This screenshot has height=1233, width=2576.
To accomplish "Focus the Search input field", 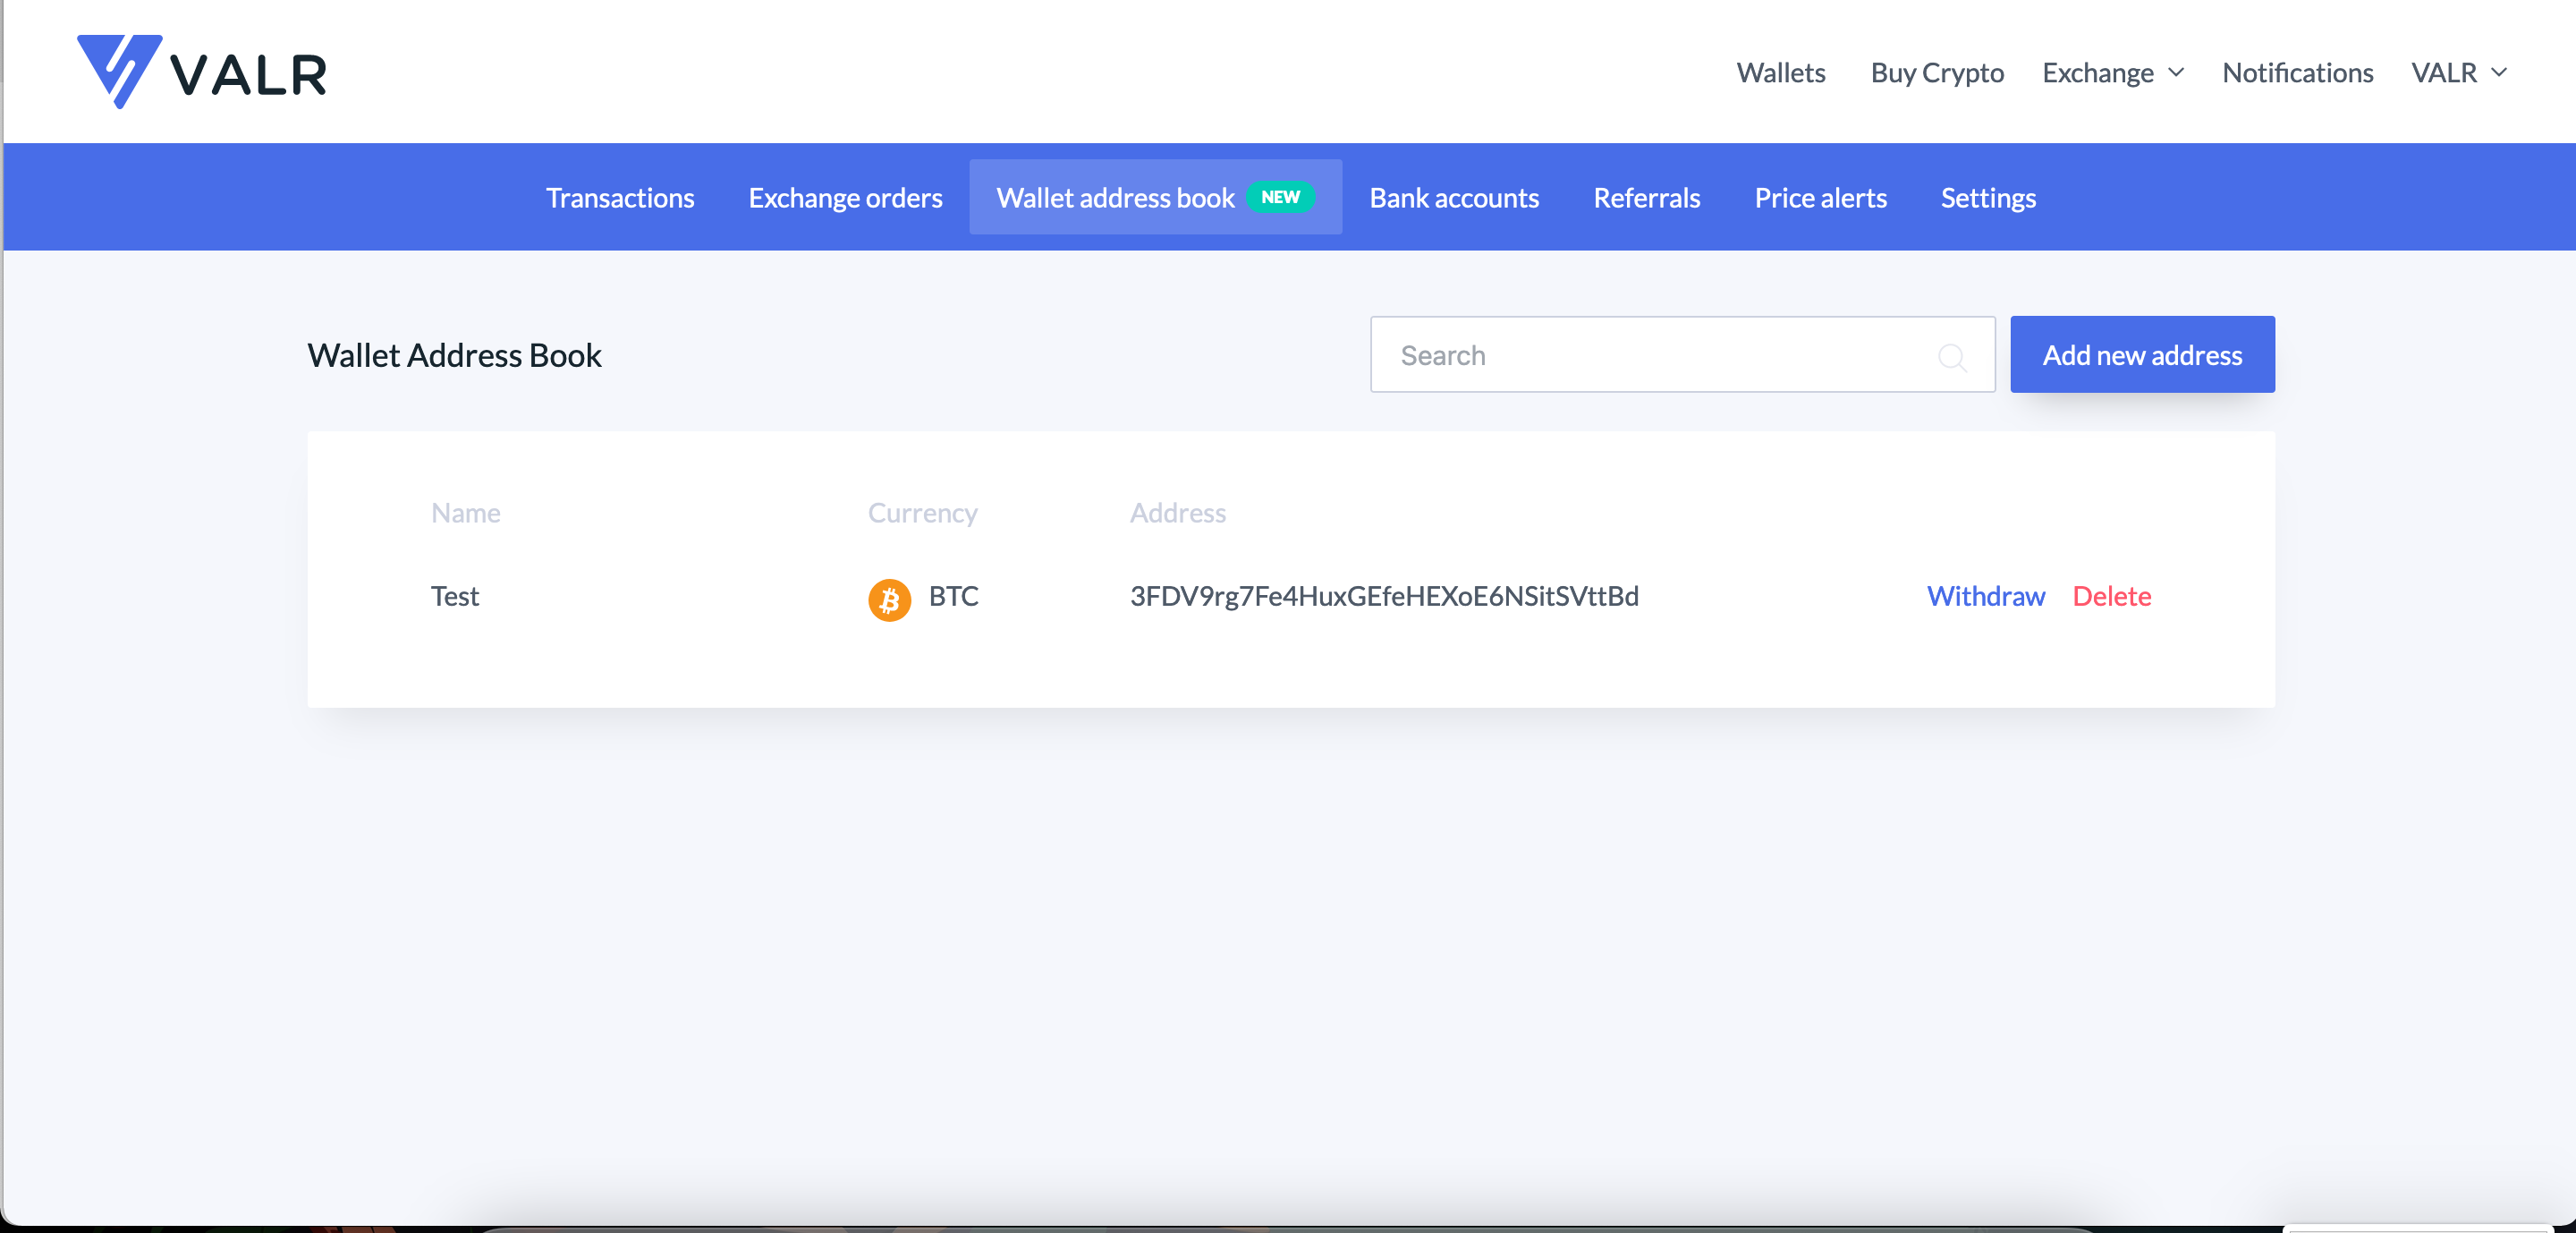I will tap(1682, 355).
